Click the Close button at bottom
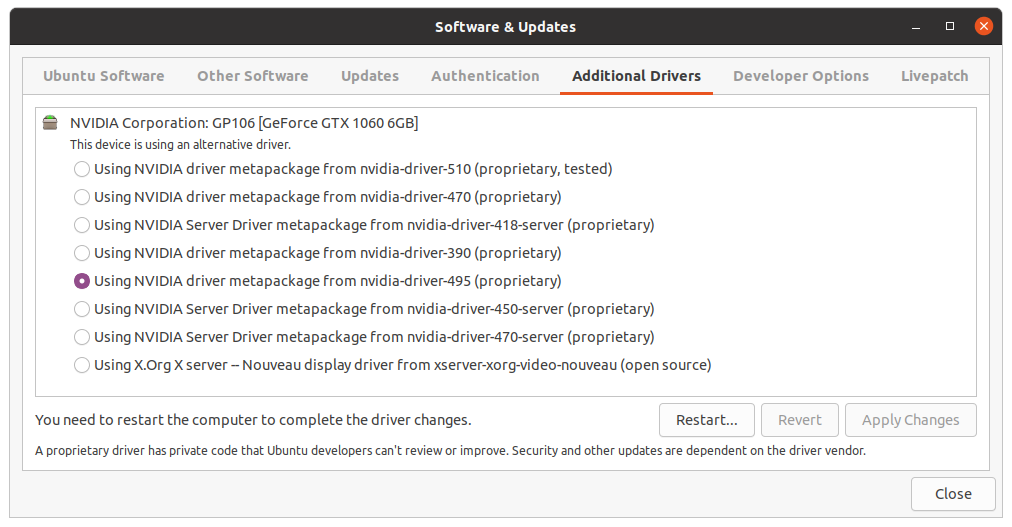The image size is (1012, 527). (953, 494)
